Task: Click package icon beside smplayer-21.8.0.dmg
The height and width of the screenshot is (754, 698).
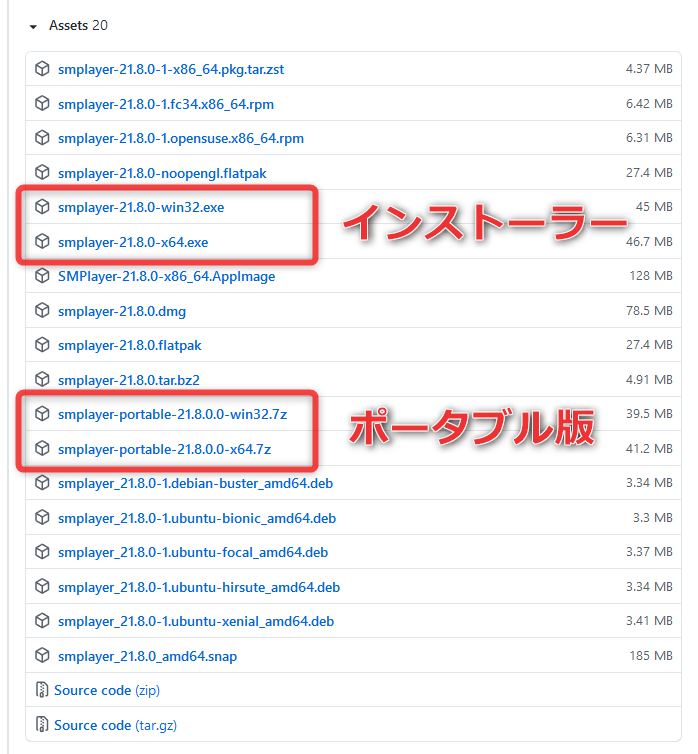Action: pos(42,311)
